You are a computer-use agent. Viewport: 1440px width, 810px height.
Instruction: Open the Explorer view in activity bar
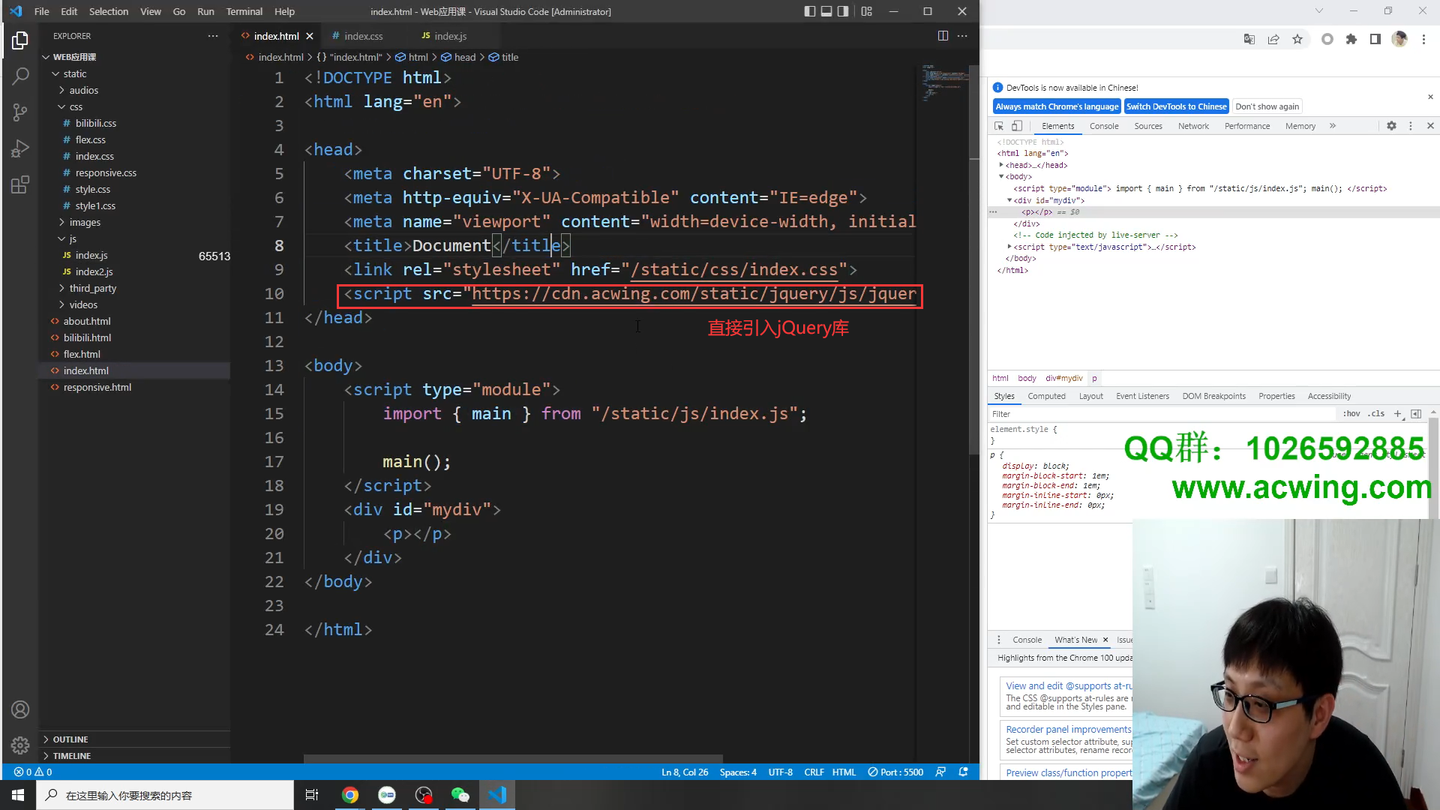(20, 41)
